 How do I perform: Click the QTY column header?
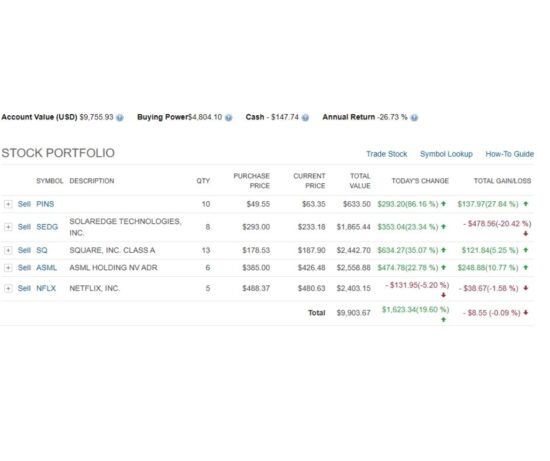point(203,181)
